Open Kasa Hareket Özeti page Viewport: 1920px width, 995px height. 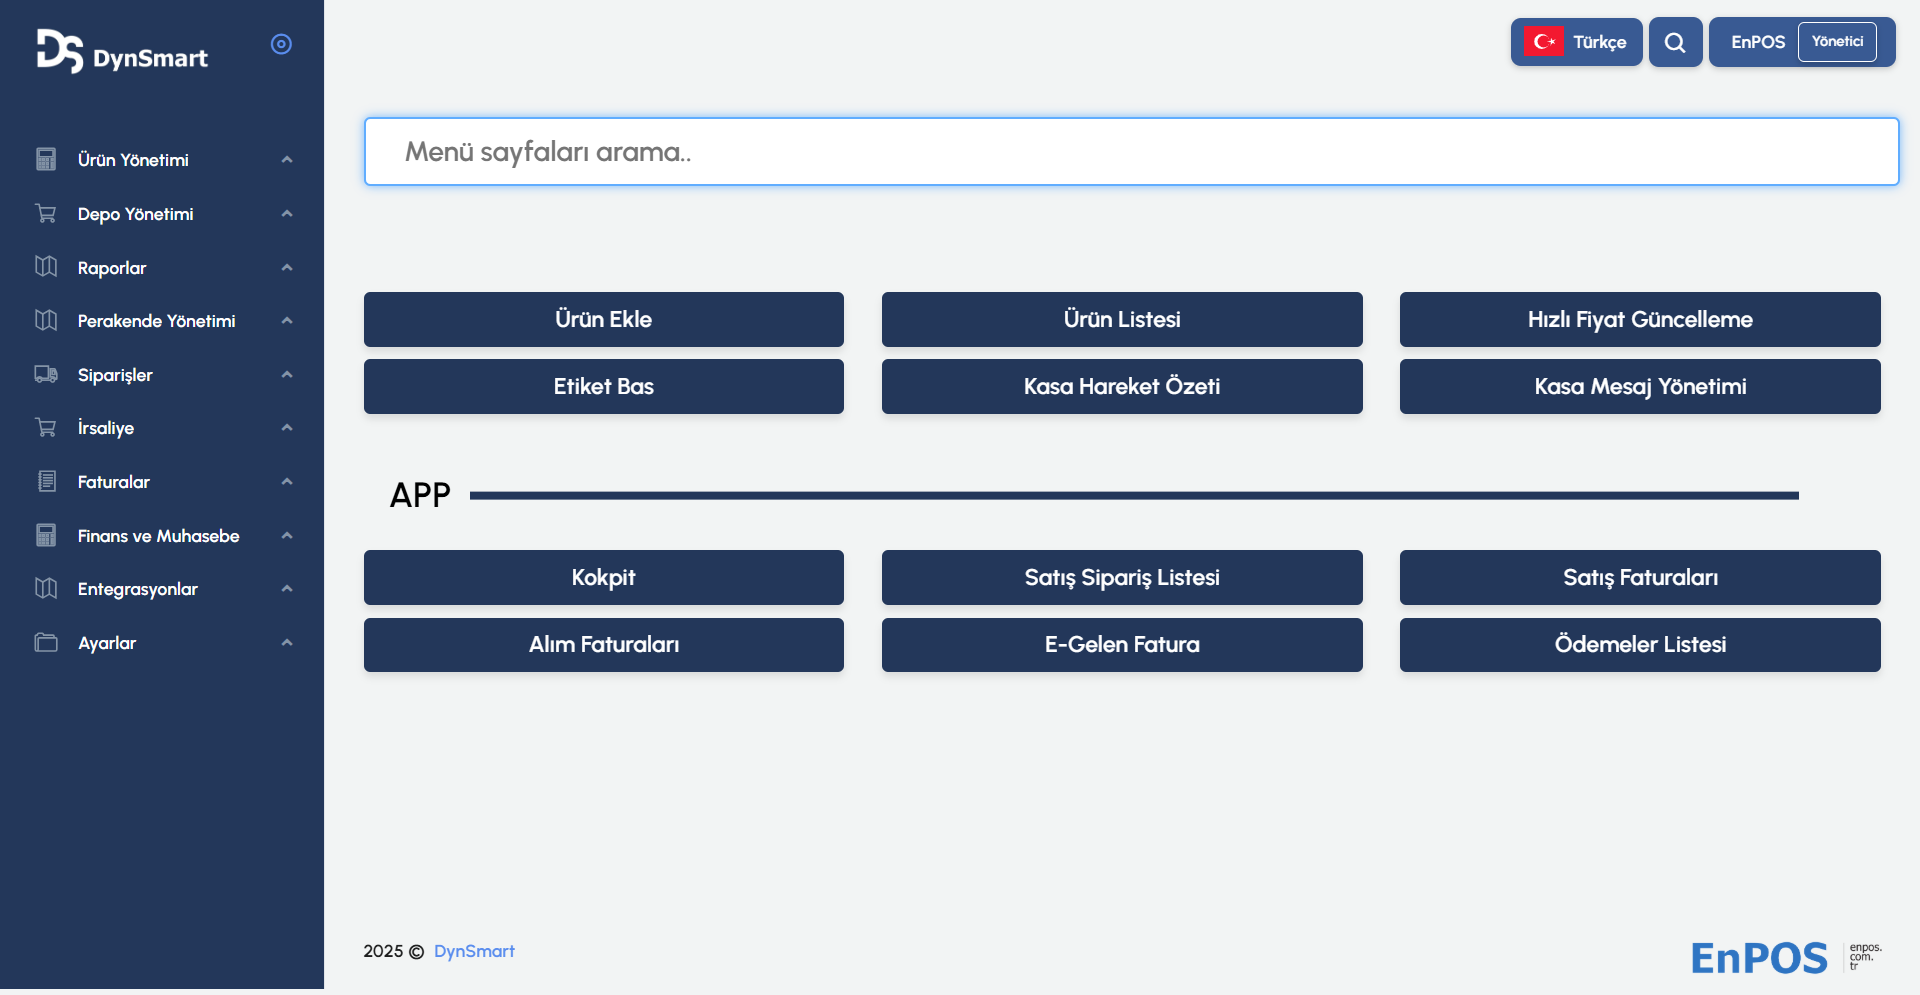tap(1121, 387)
